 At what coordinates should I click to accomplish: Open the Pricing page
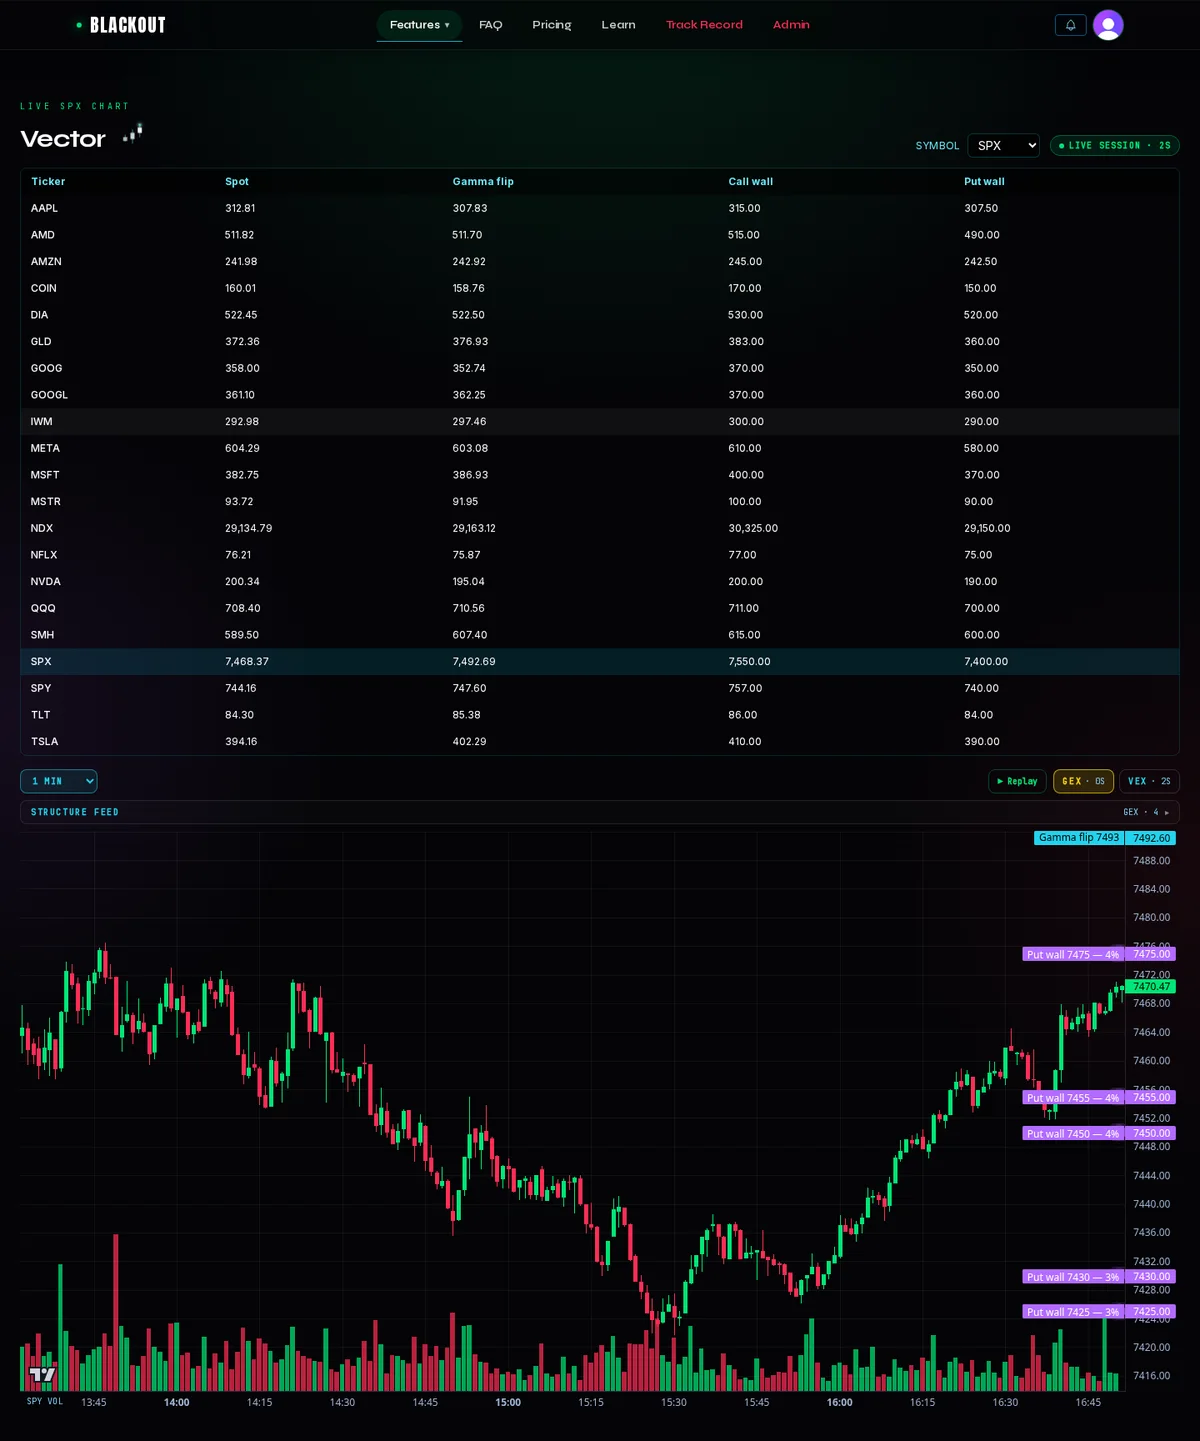point(552,25)
